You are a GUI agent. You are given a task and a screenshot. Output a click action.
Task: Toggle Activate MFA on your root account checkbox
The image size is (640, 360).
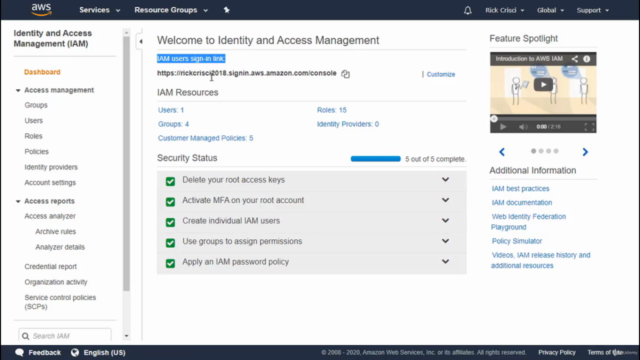(170, 202)
